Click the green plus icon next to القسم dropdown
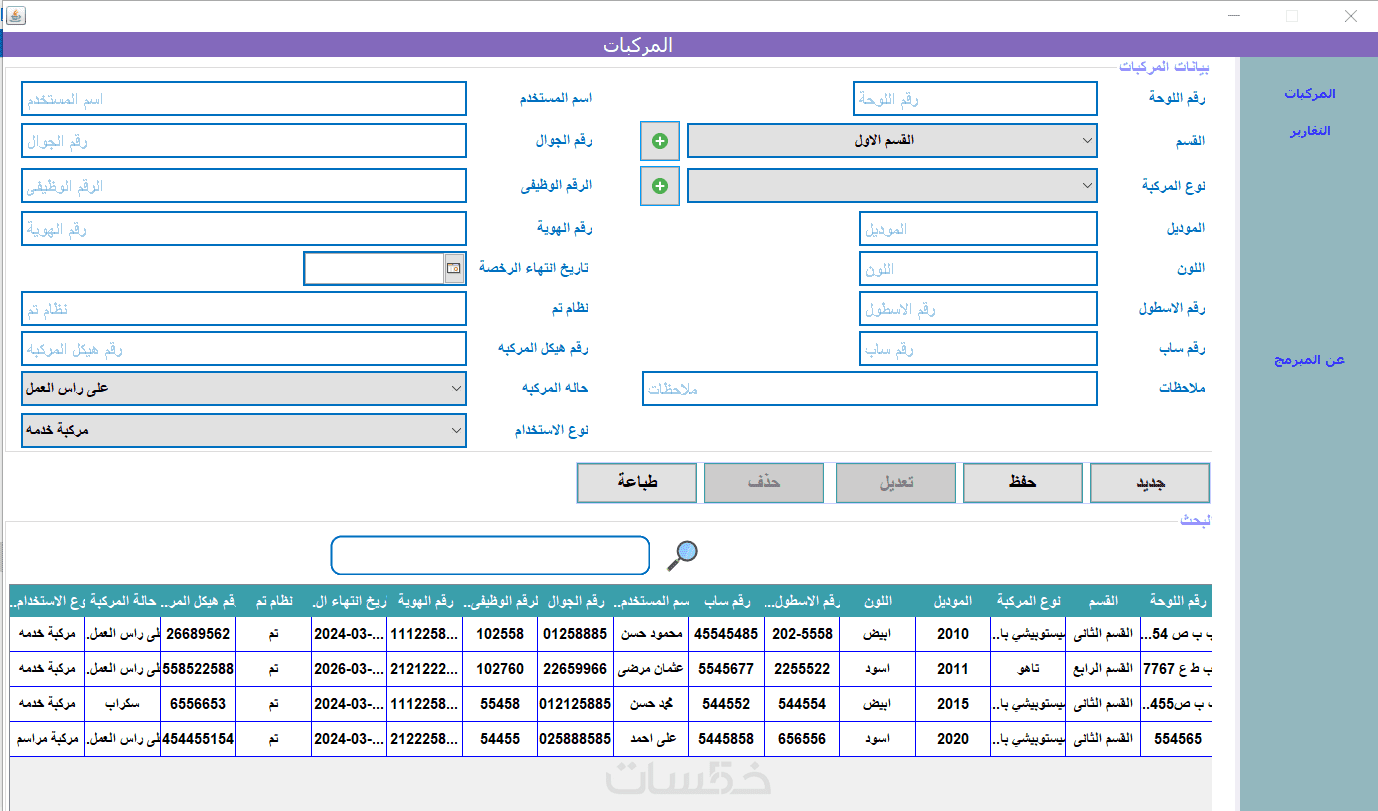Viewport: 1378px width, 811px height. (660, 141)
